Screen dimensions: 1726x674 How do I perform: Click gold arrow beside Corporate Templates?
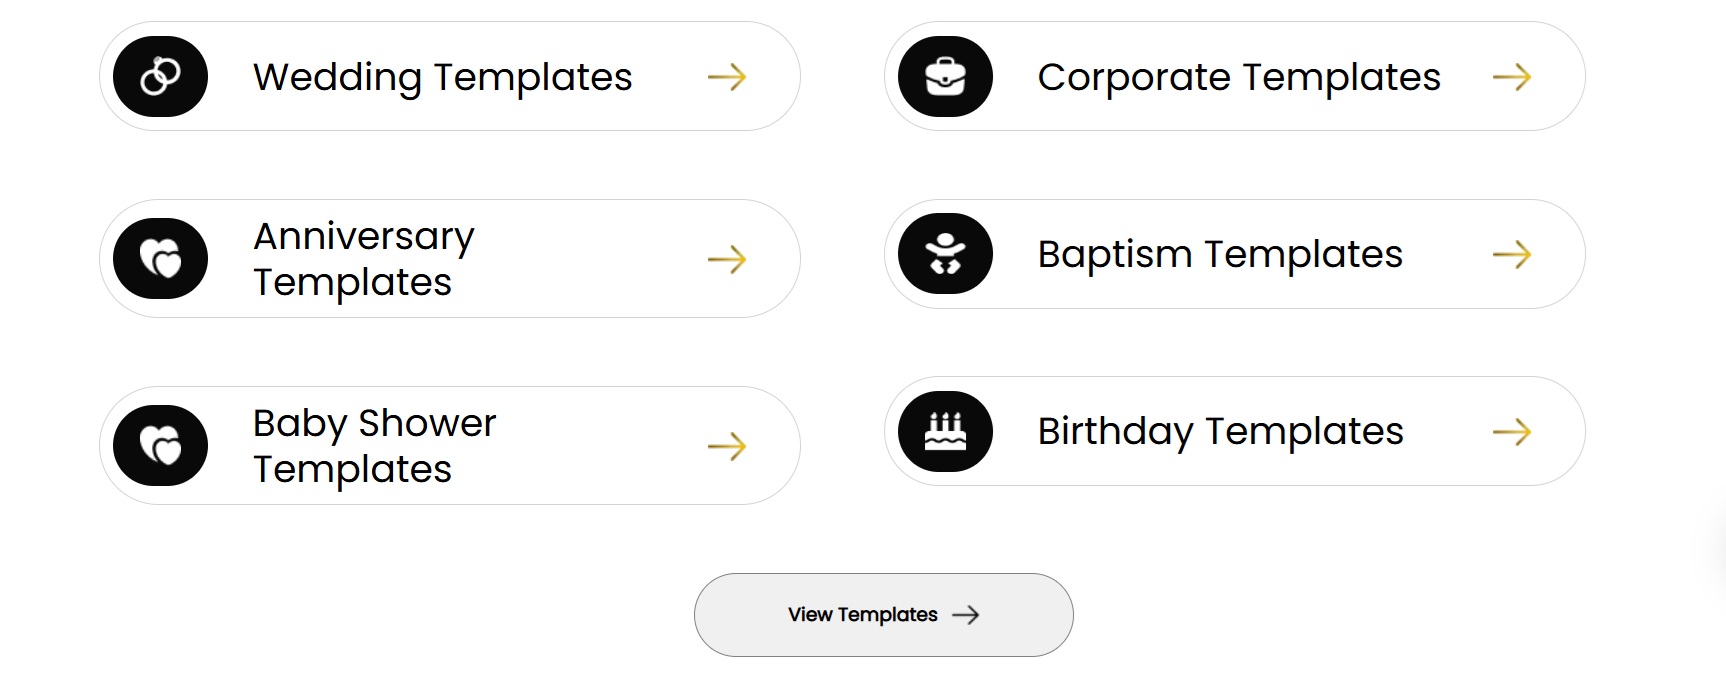click(1512, 77)
